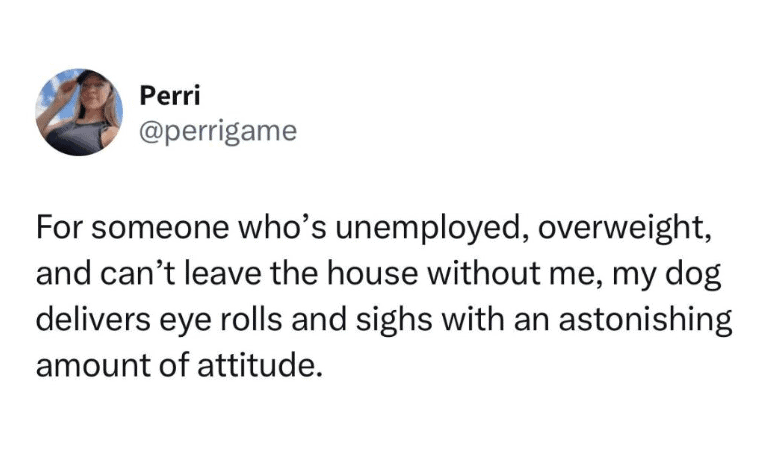Click the opening word "For" of the tweet
782x474 pixels.
[x=59, y=228]
